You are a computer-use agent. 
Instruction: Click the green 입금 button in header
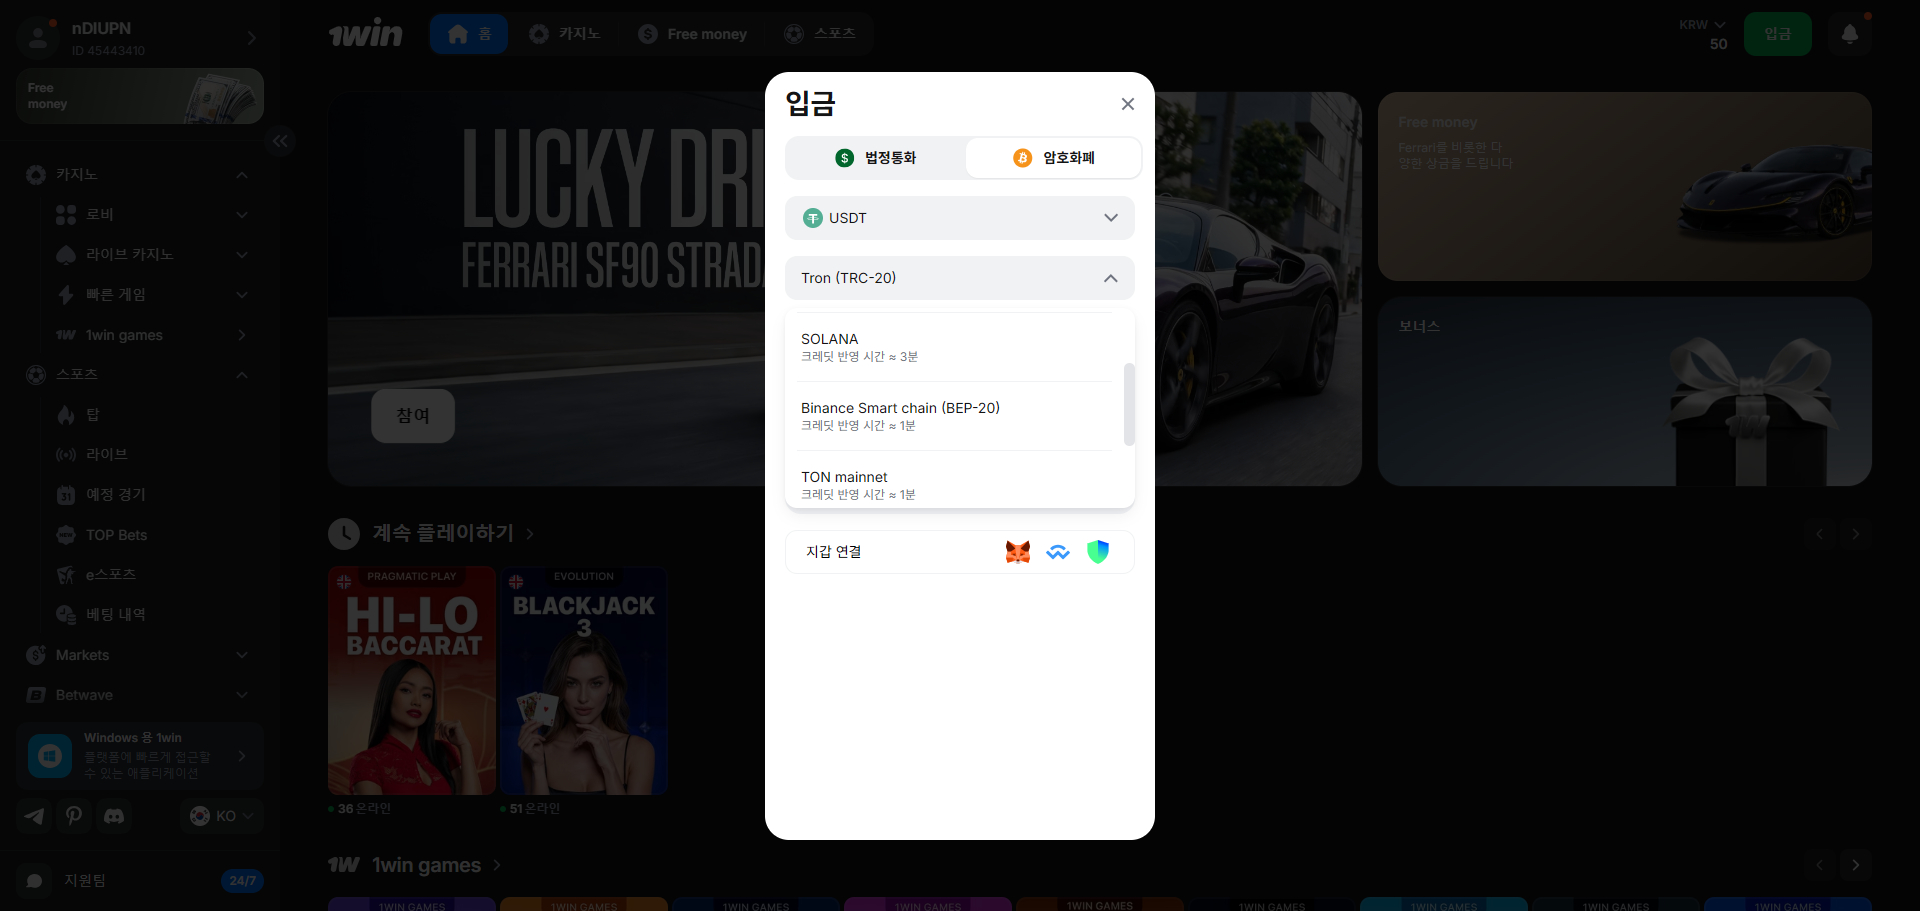1777,34
